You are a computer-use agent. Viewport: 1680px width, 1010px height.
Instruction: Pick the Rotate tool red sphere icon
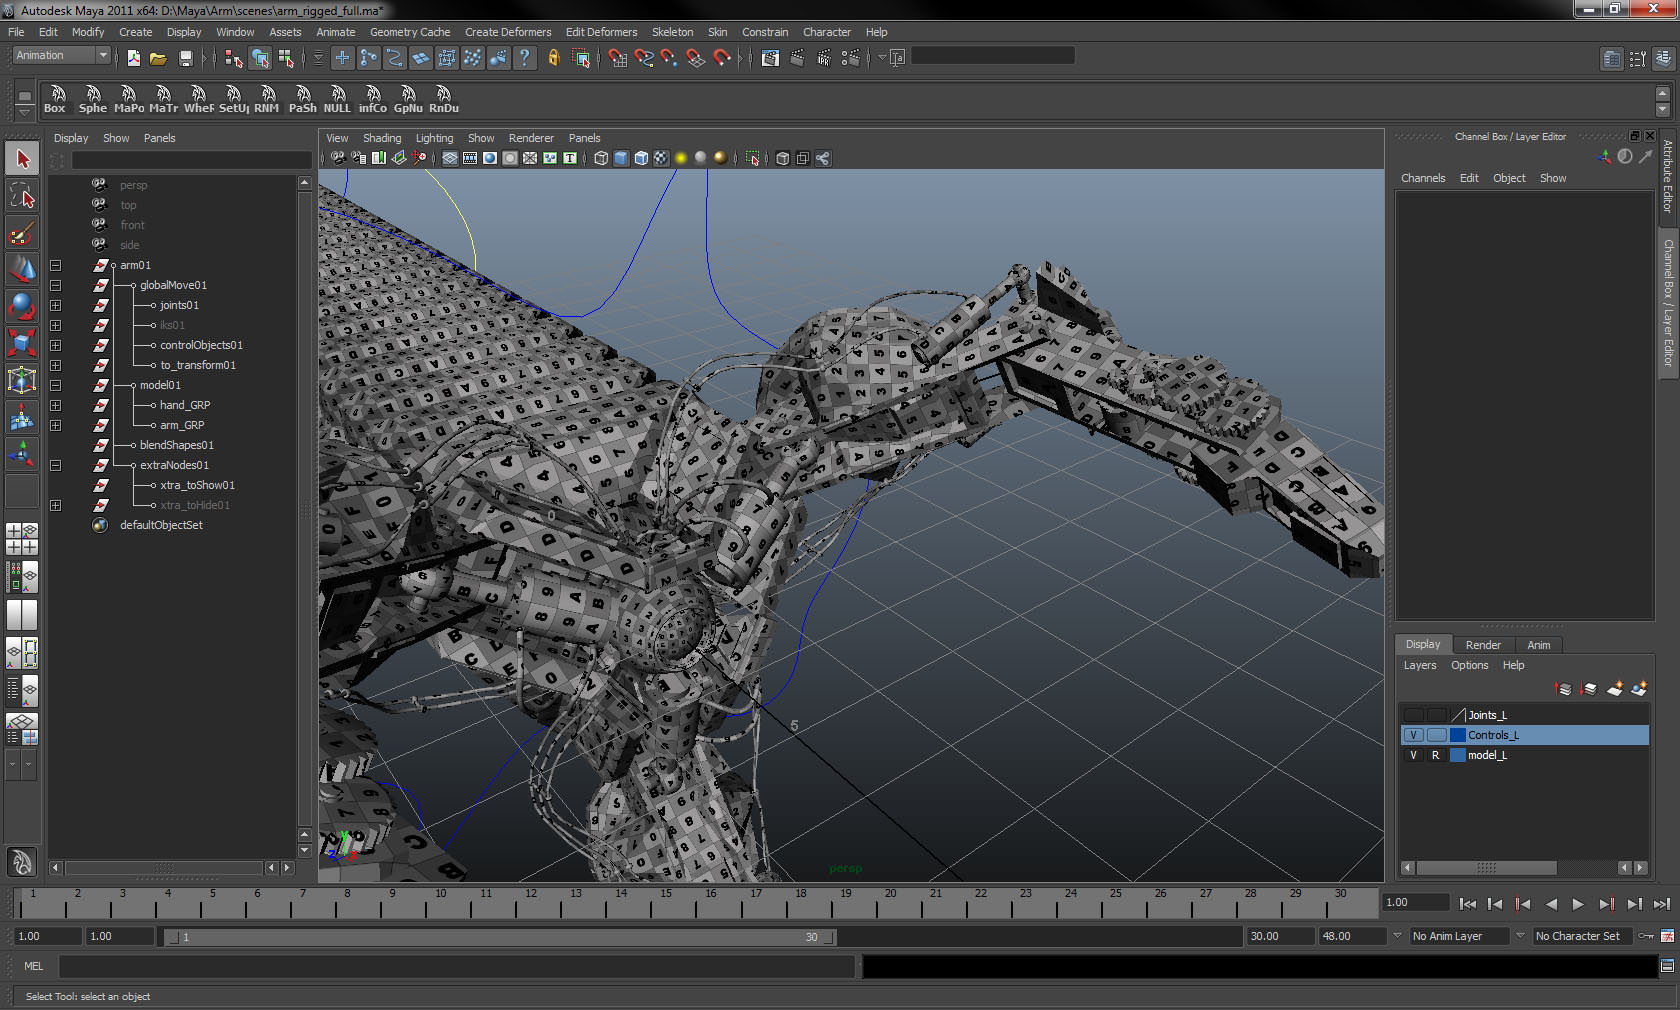pyautogui.click(x=22, y=306)
